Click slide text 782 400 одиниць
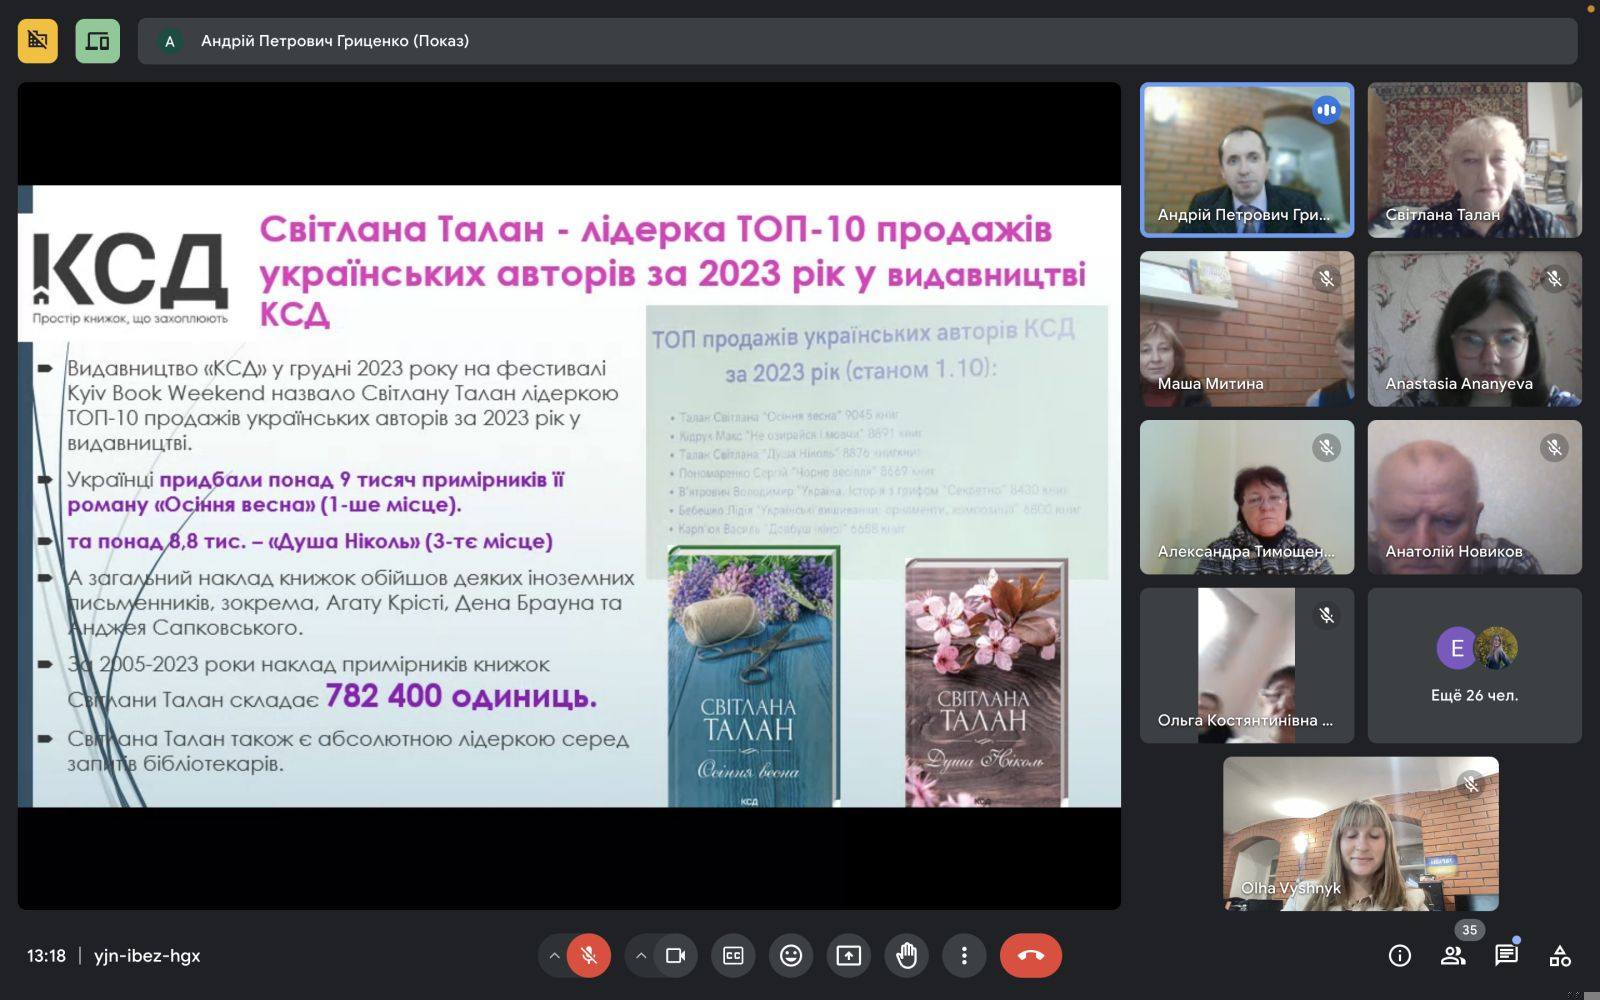1600x1000 pixels. coord(461,696)
